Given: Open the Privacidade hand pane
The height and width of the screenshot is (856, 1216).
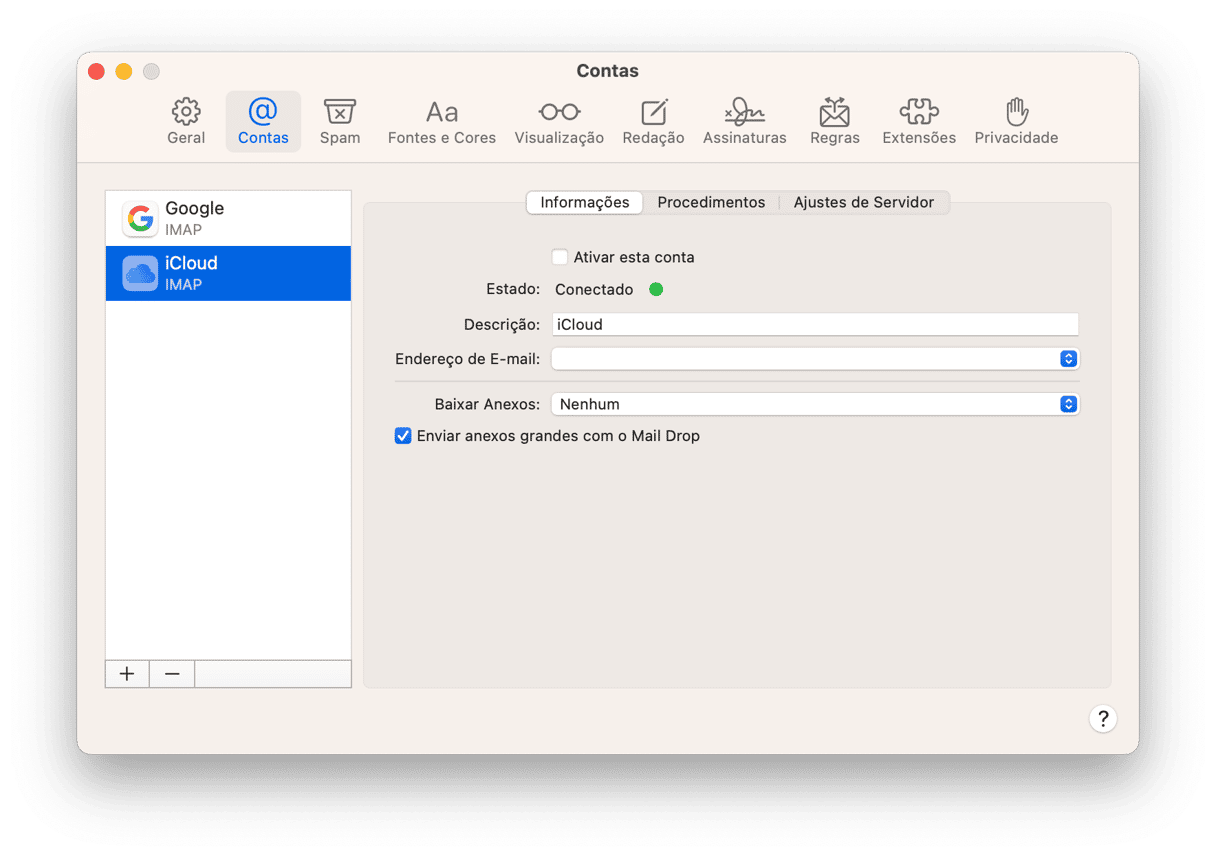Looking at the screenshot, I should click(x=1016, y=122).
